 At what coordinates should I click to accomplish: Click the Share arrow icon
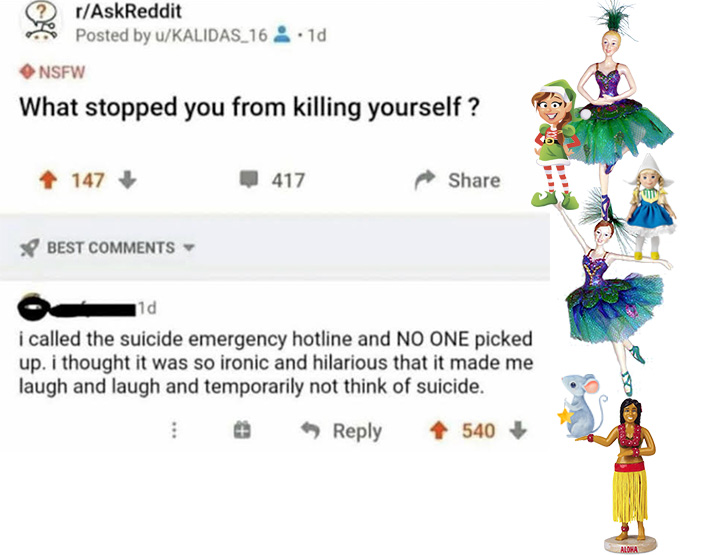(x=425, y=180)
